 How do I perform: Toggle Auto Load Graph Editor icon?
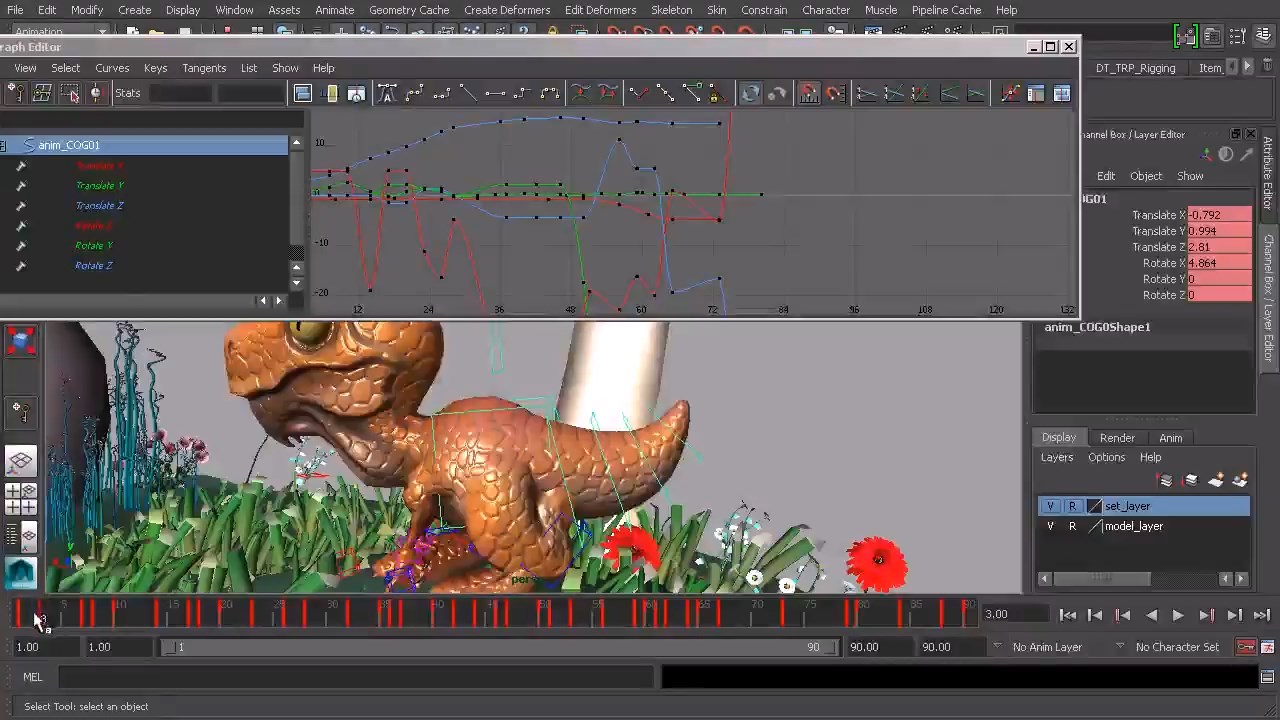(750, 93)
